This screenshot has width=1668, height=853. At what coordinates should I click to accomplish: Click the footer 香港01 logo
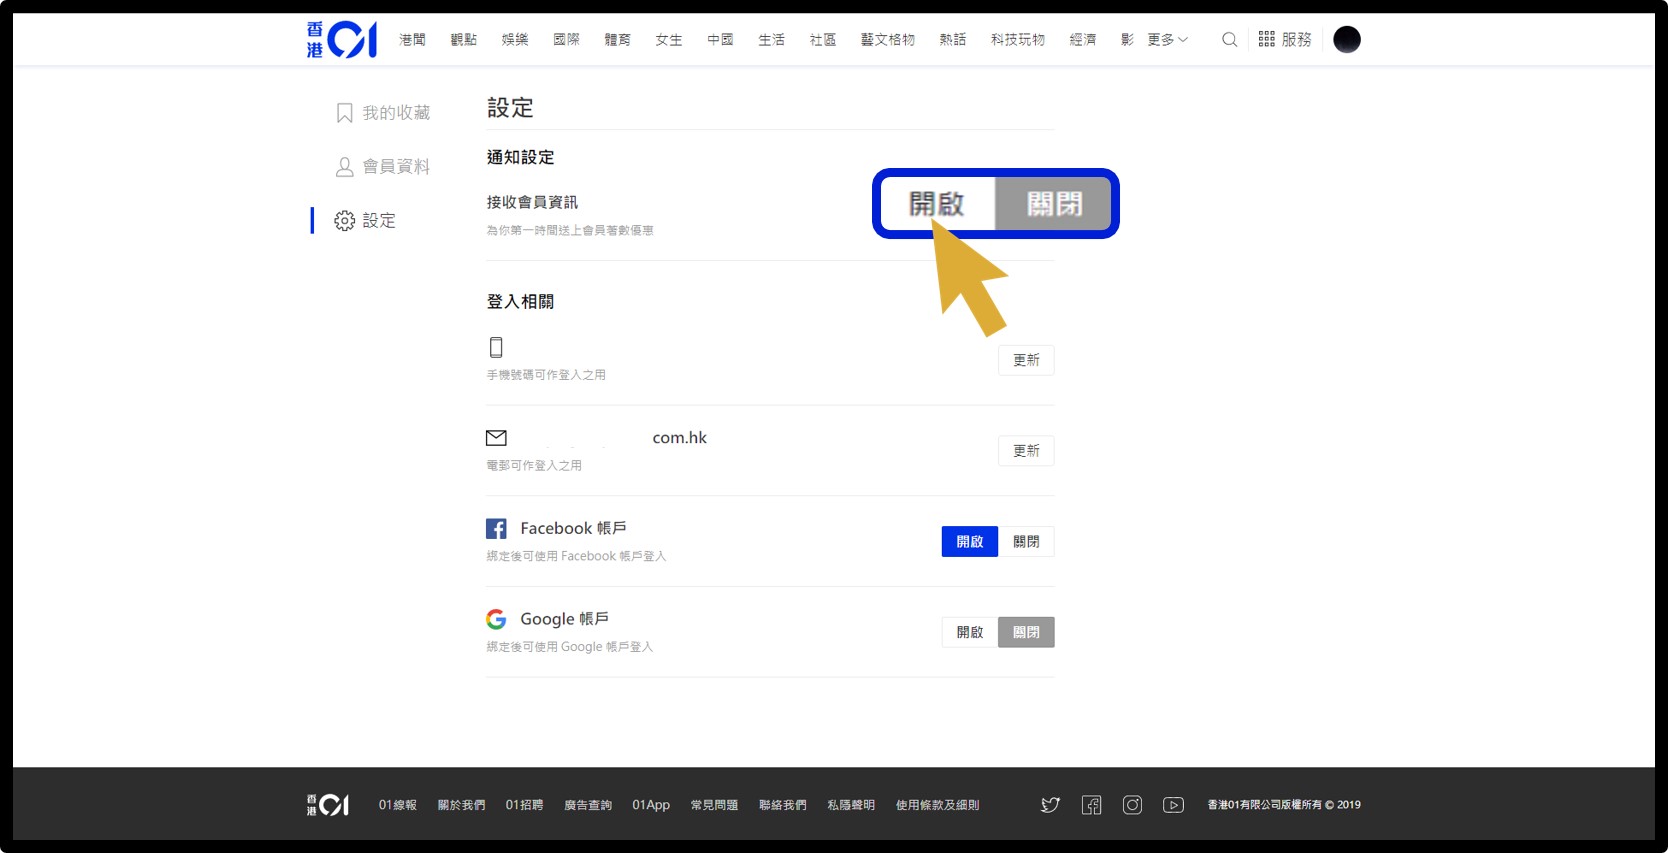click(x=327, y=805)
